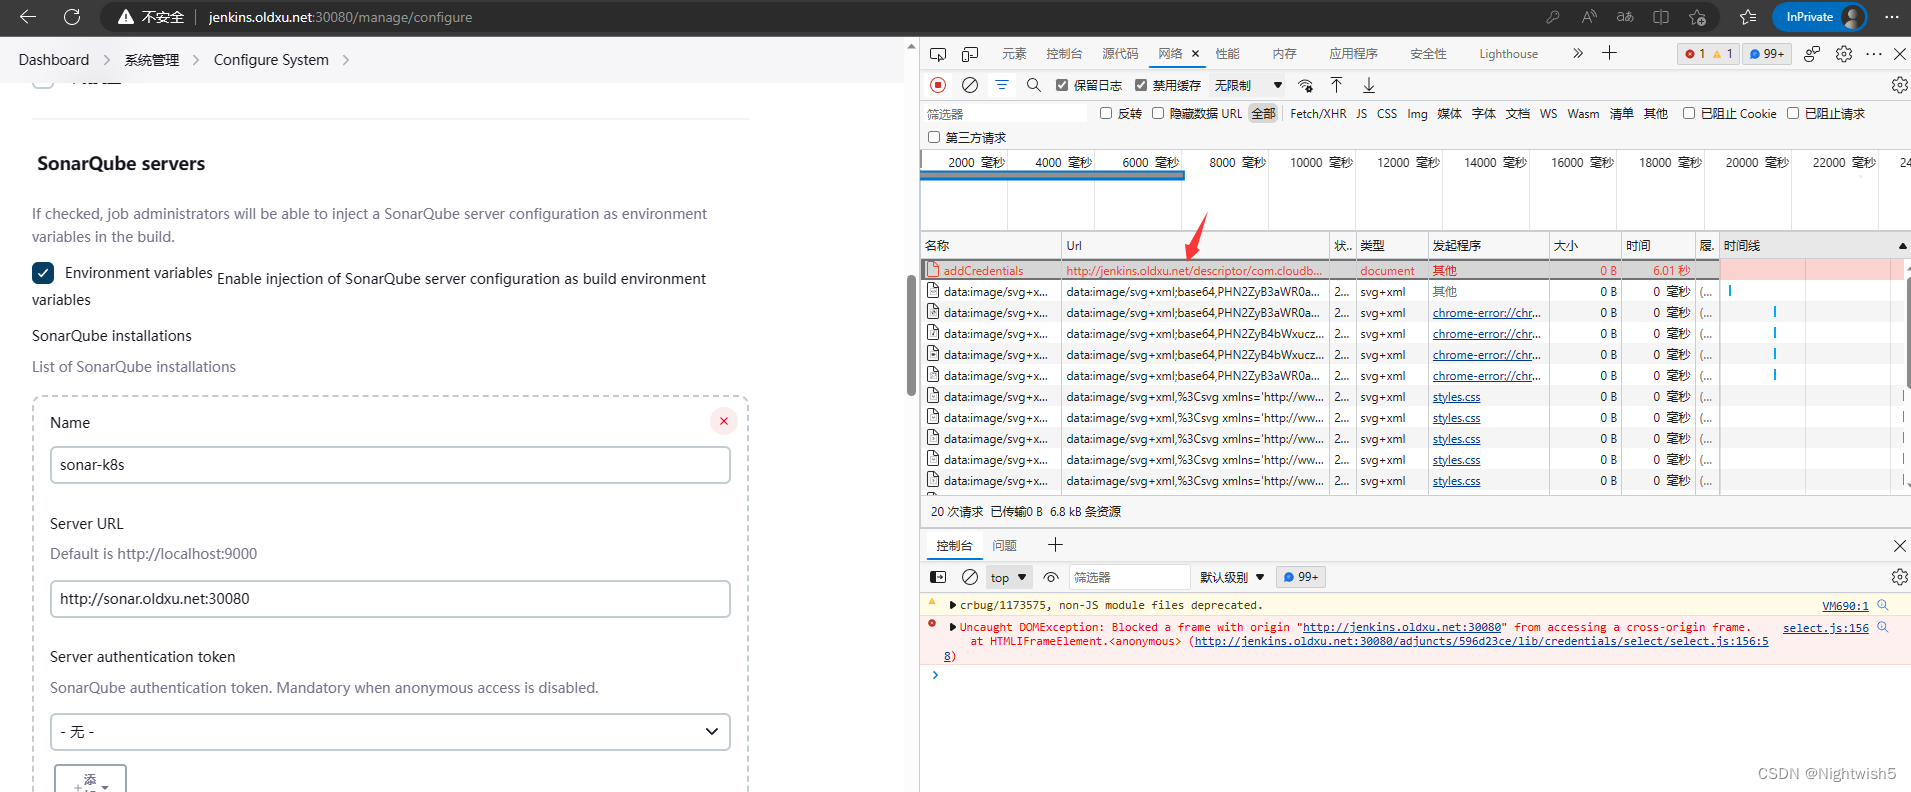1911x792 pixels.
Task: Remove the sonar-k8s installation with red X
Action: (x=724, y=421)
